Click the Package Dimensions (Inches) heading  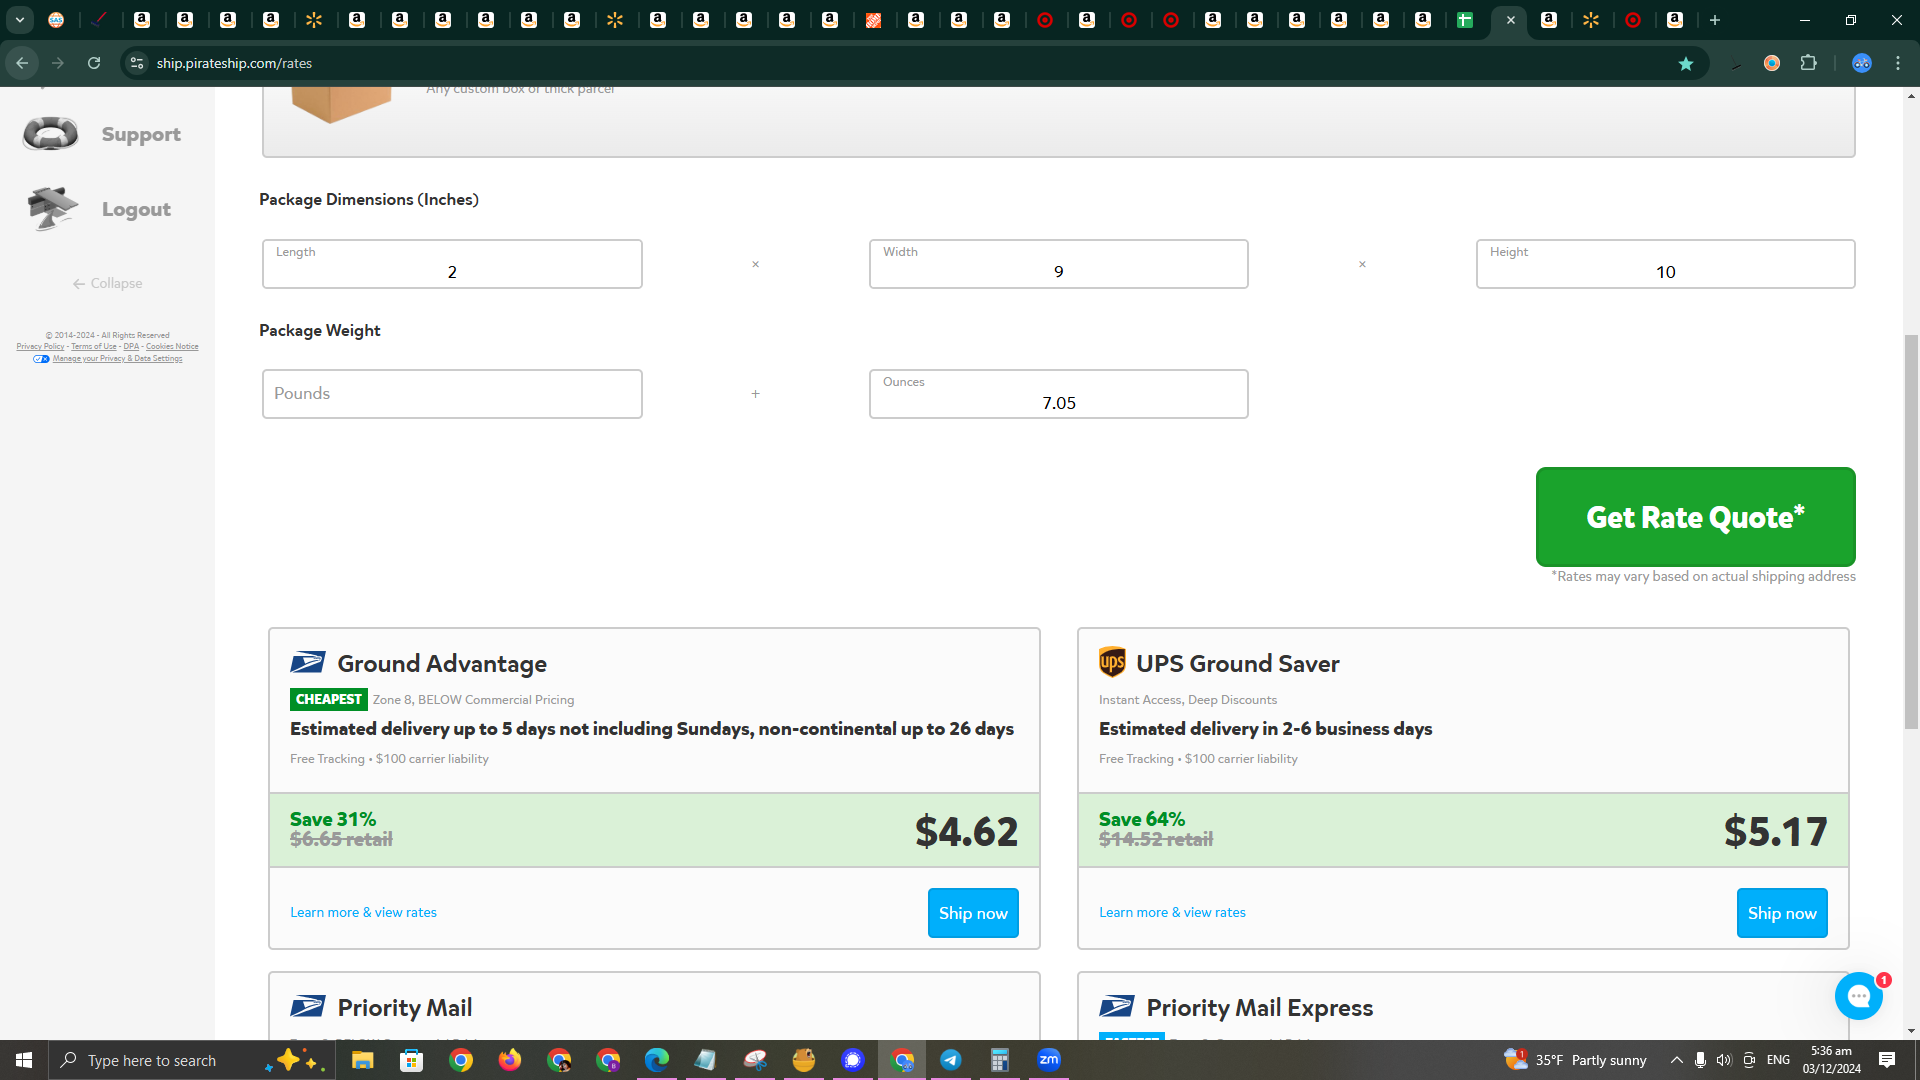coord(369,199)
